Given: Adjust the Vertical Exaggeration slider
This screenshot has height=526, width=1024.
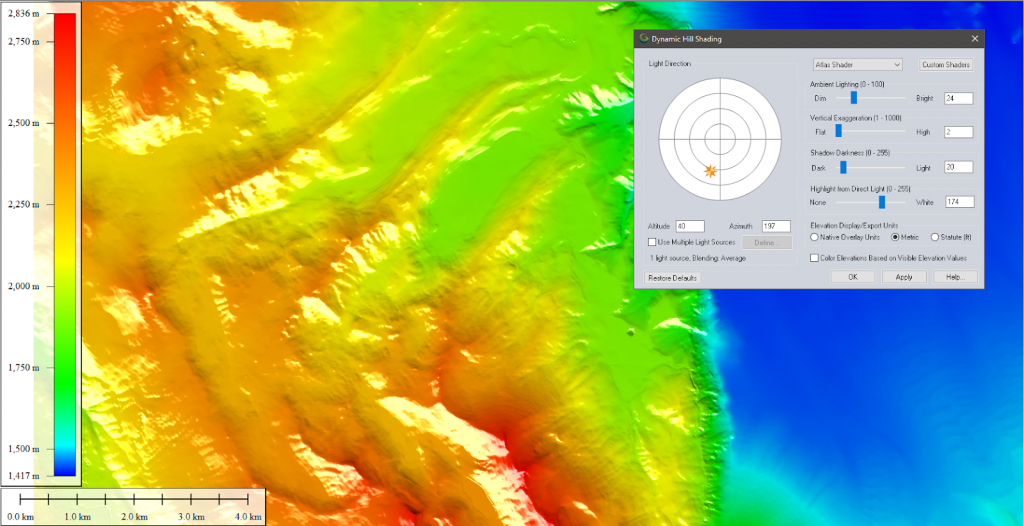Looking at the screenshot, I should coord(839,131).
